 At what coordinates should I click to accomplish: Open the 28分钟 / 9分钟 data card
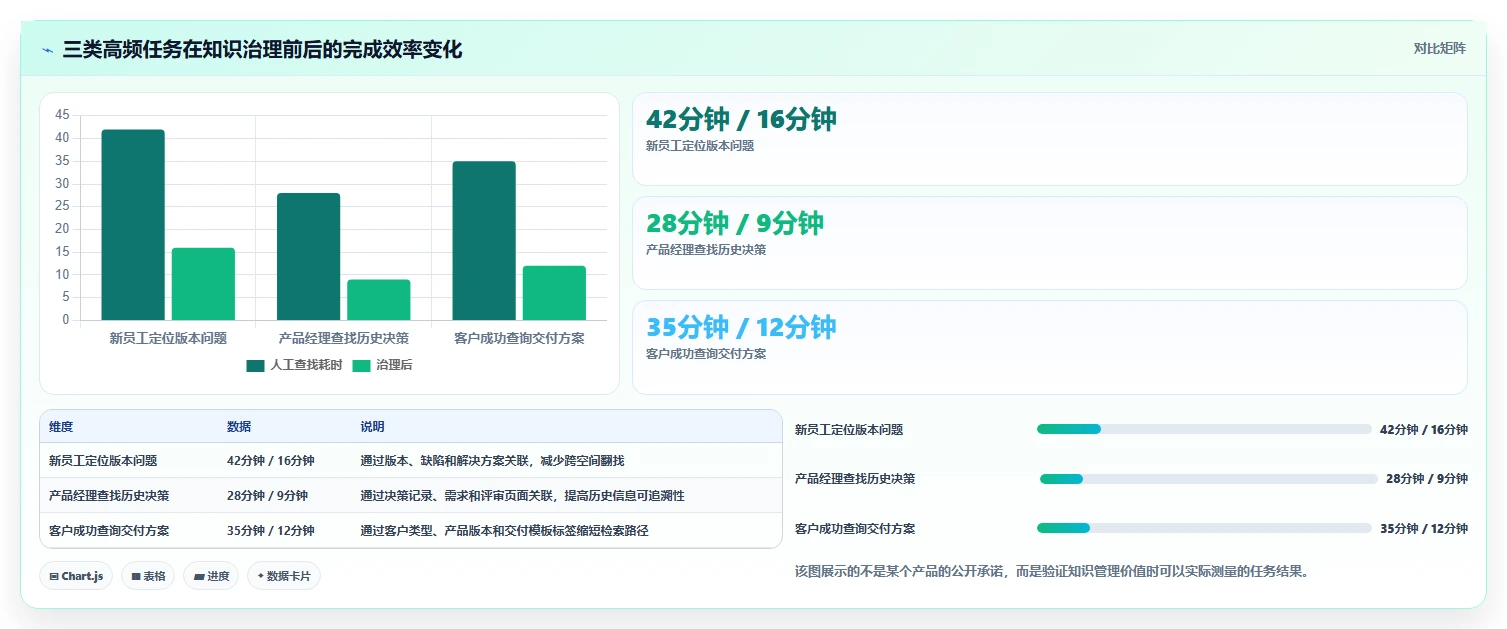1050,243
